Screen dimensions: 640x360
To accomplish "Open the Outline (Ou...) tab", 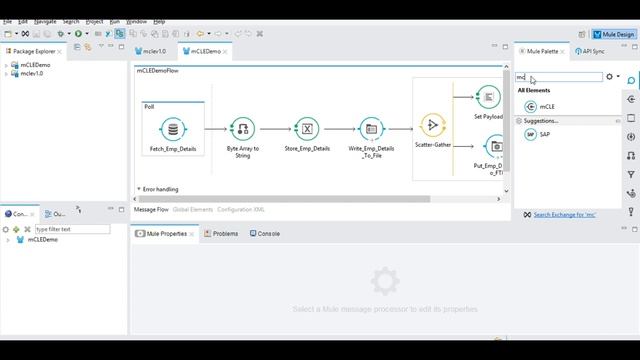I will [x=55, y=214].
